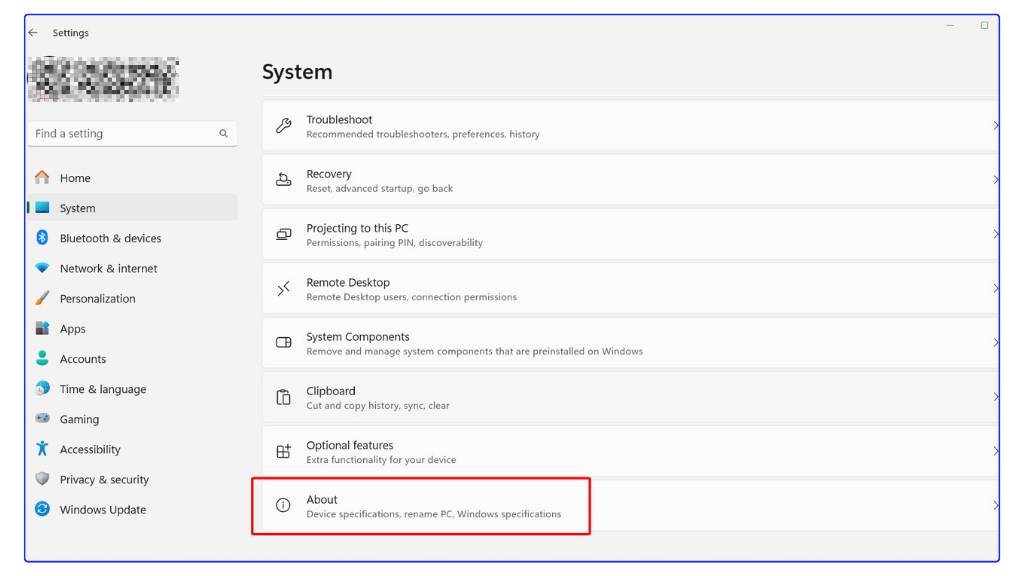Select the Personalization paintbrush icon
The image size is (1024, 576).
(42, 298)
